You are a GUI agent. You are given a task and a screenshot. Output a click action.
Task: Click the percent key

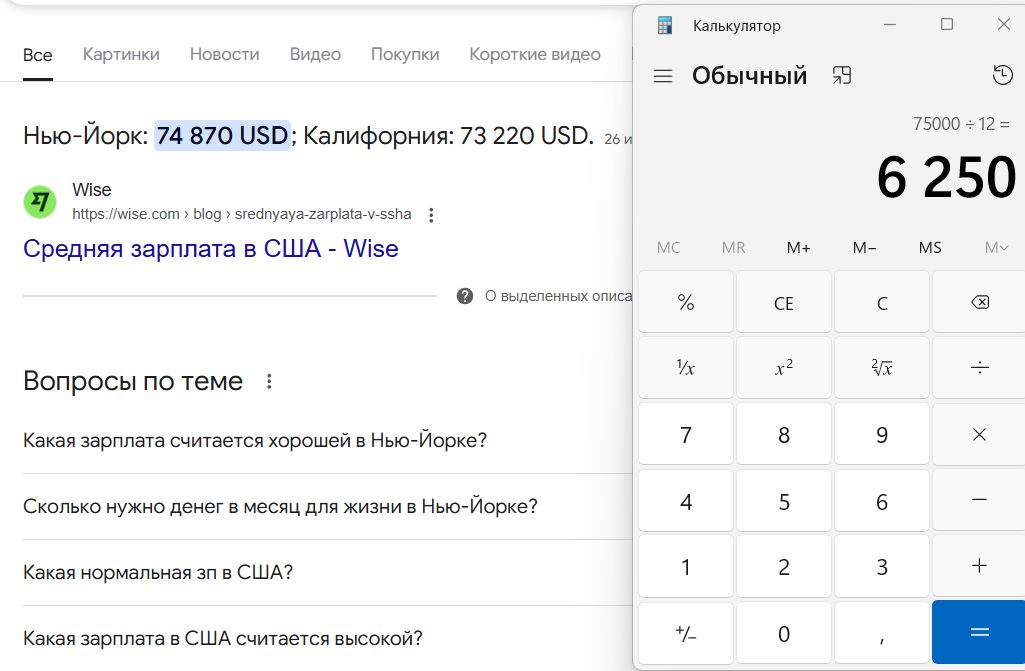(686, 302)
